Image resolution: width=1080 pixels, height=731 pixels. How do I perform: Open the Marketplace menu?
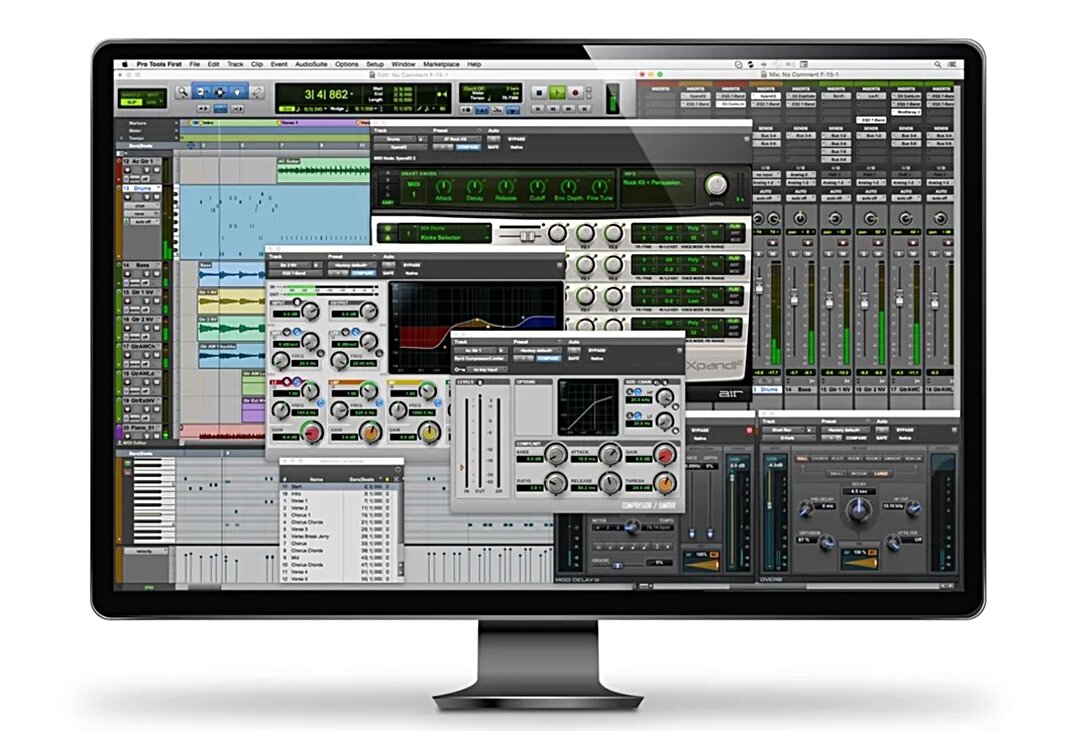pos(442,64)
